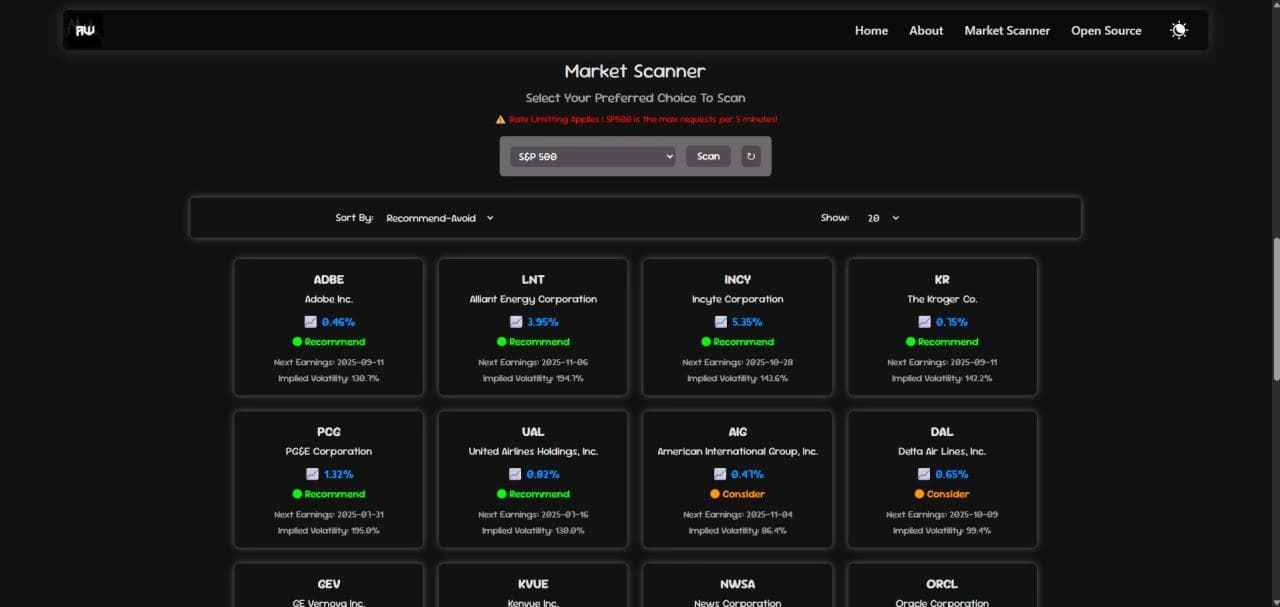This screenshot has height=607, width=1280.
Task: Open the DAL stock card title
Action: pyautogui.click(x=942, y=432)
